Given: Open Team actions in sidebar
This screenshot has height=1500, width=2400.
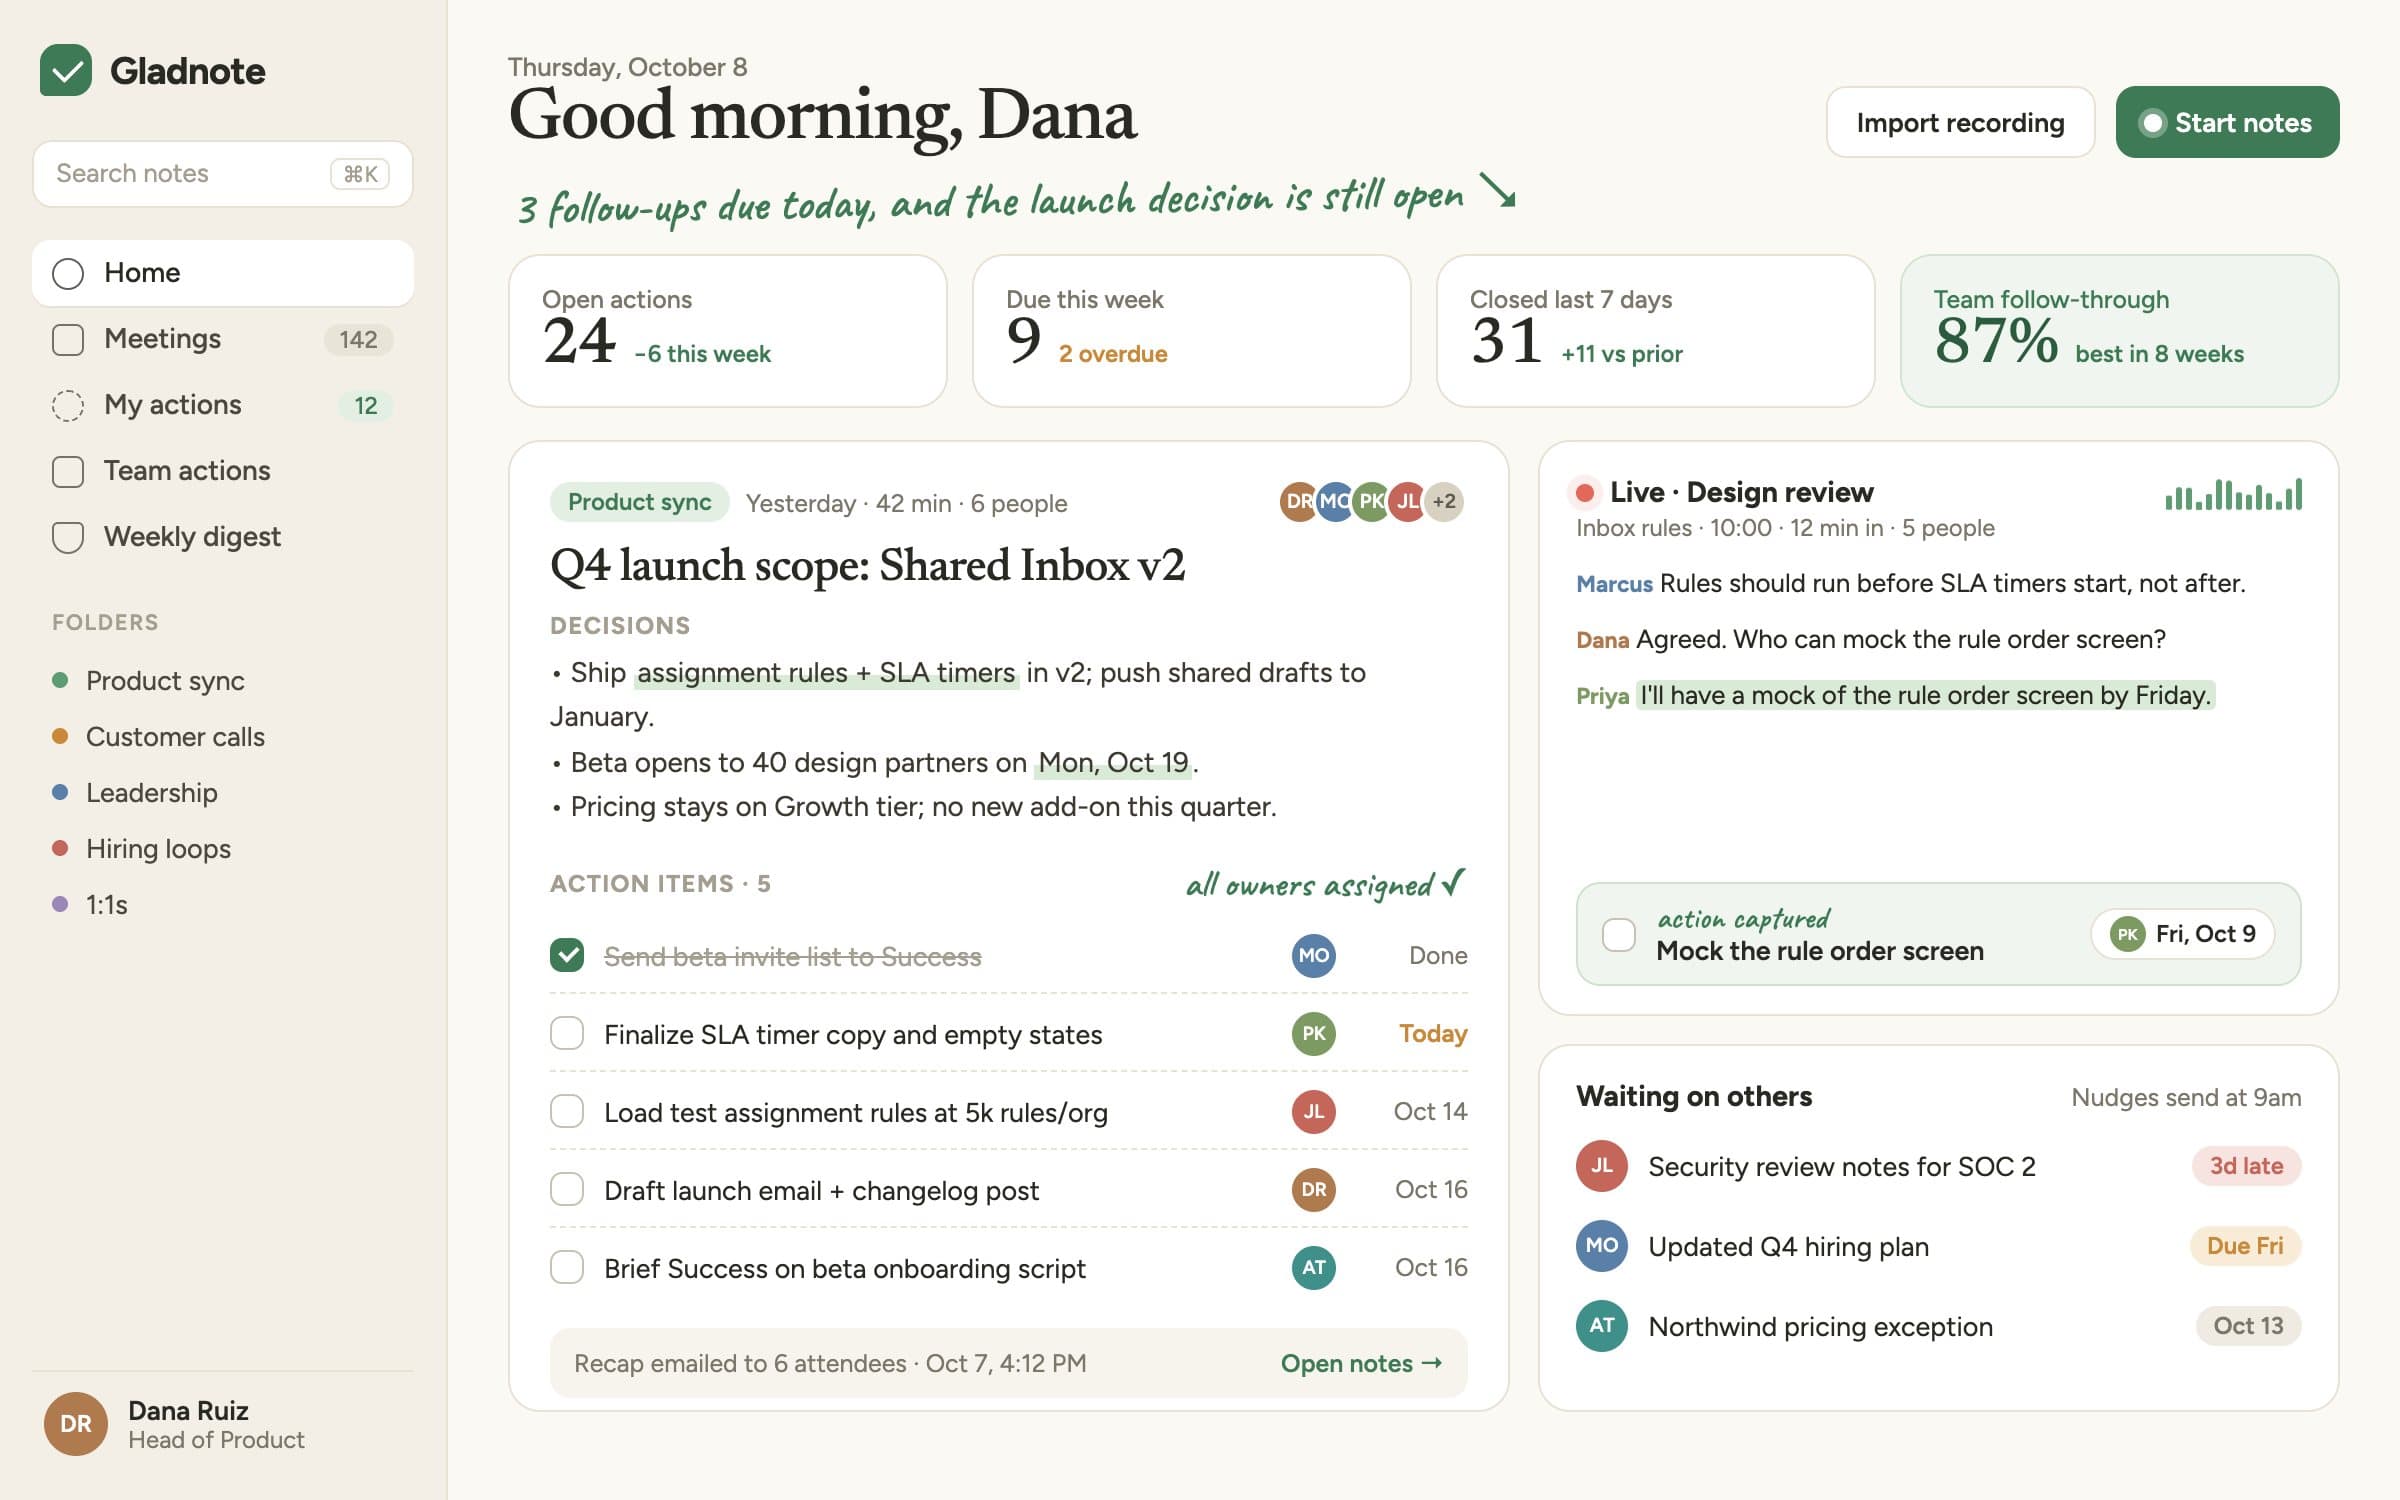Looking at the screenshot, I should point(223,471).
